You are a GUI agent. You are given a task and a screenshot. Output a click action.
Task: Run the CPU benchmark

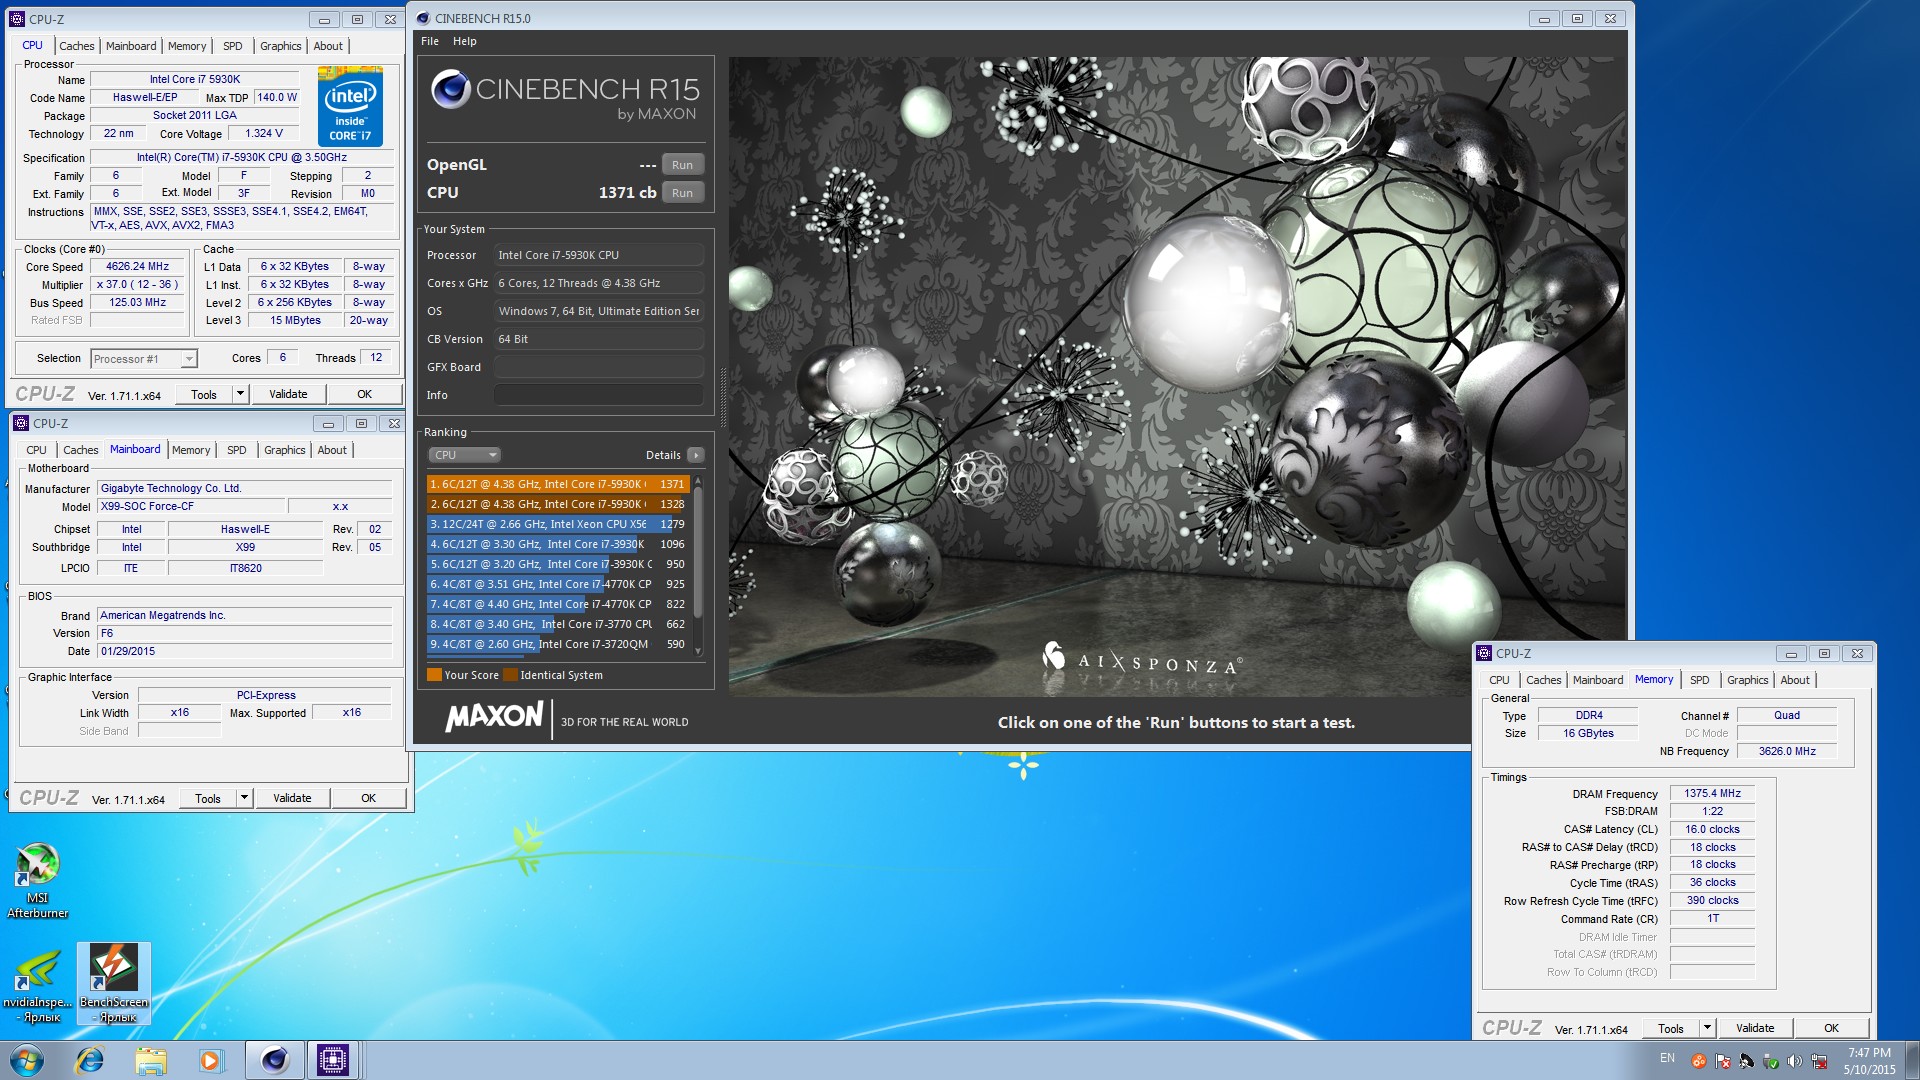tap(682, 193)
